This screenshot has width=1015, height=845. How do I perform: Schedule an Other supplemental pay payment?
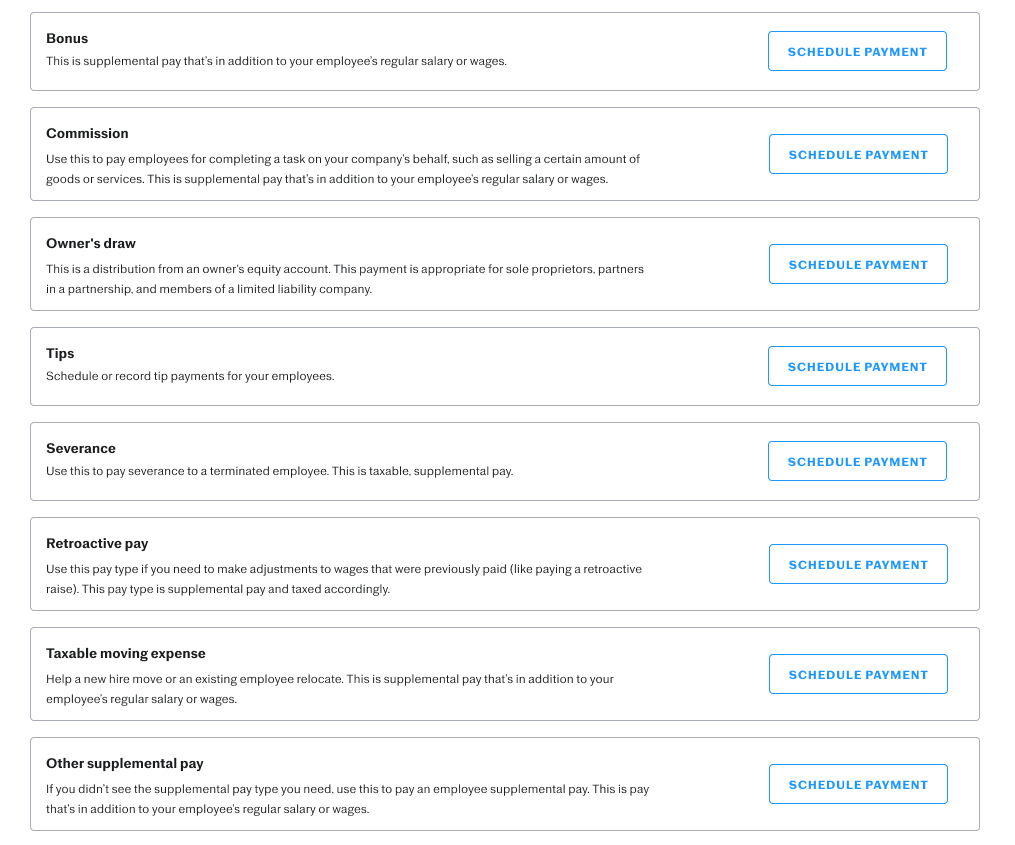pyautogui.click(x=858, y=785)
